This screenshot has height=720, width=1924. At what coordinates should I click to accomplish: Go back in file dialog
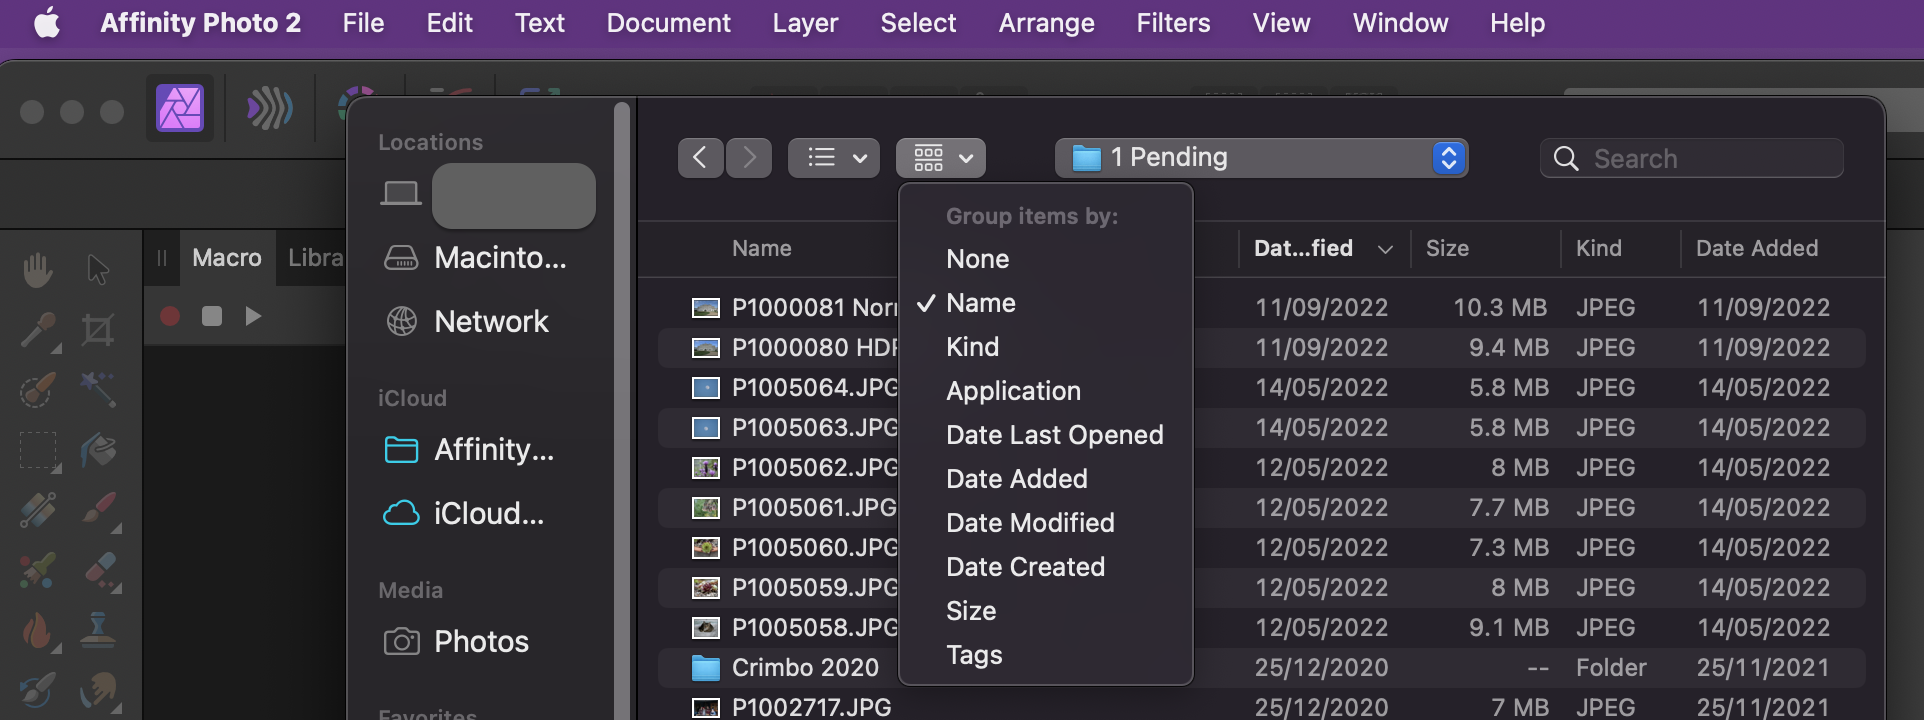pos(700,158)
